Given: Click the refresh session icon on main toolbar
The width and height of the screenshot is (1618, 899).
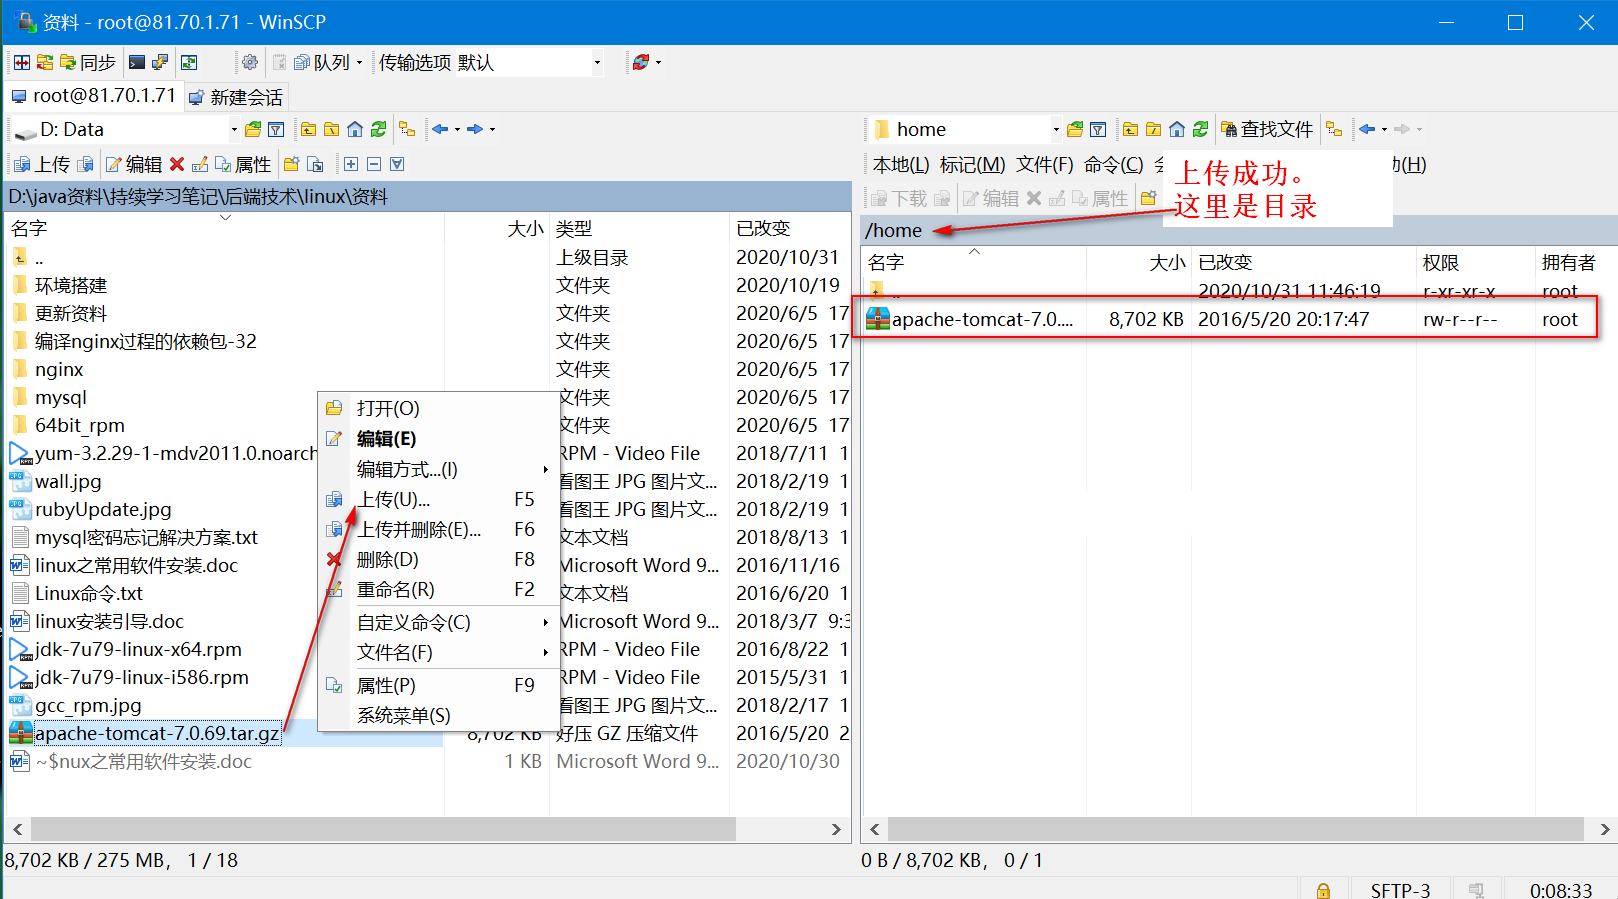Looking at the screenshot, I should pyautogui.click(x=641, y=63).
